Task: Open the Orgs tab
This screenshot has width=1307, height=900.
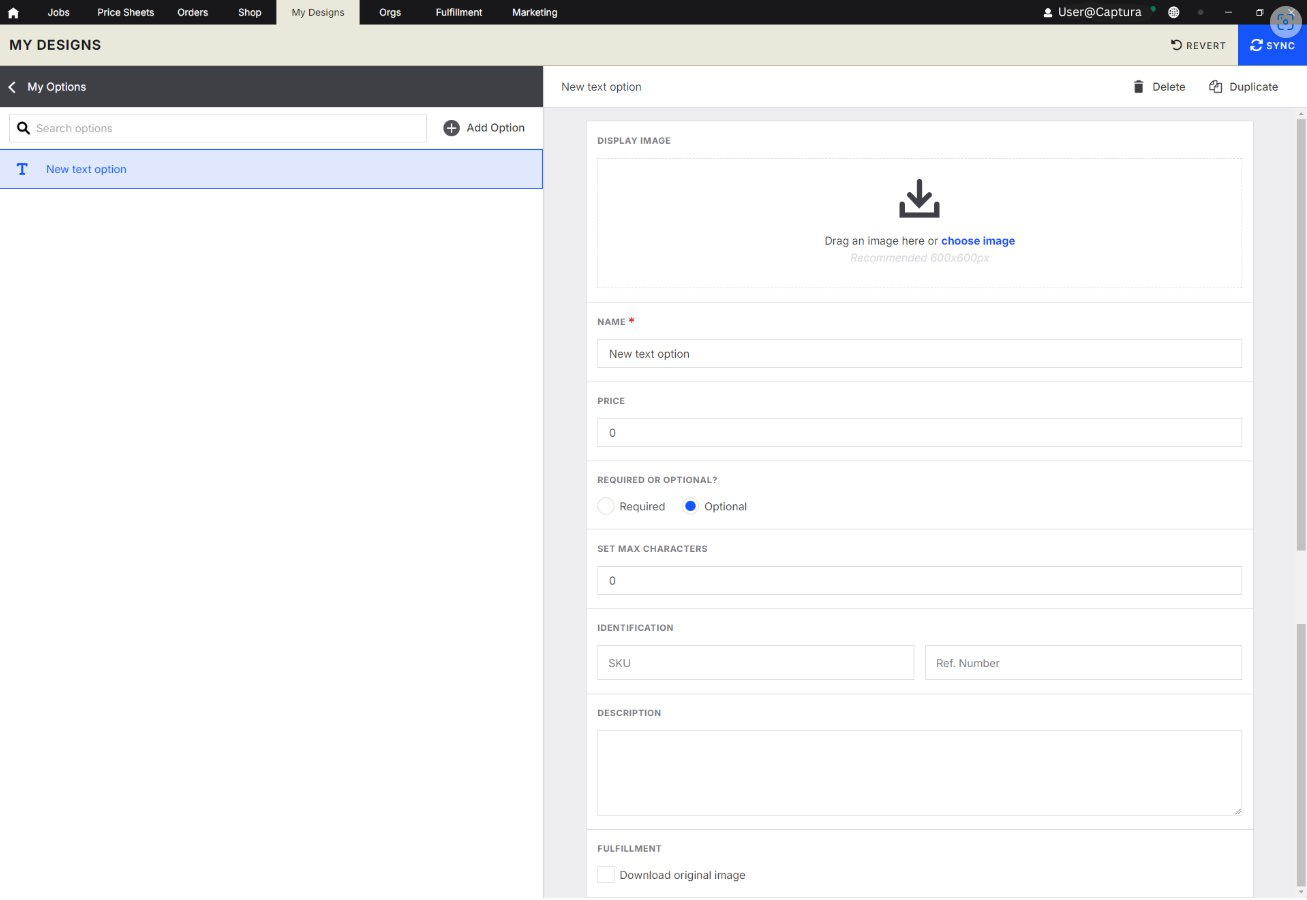Action: click(390, 13)
